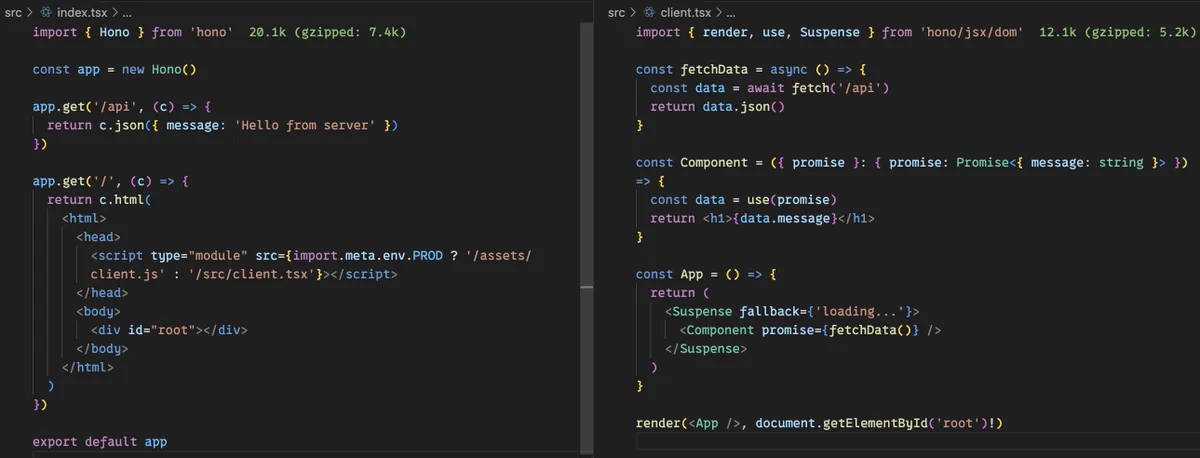This screenshot has width=1200, height=458.
Task: Click the opening <html> tag line
Action: pos(84,218)
